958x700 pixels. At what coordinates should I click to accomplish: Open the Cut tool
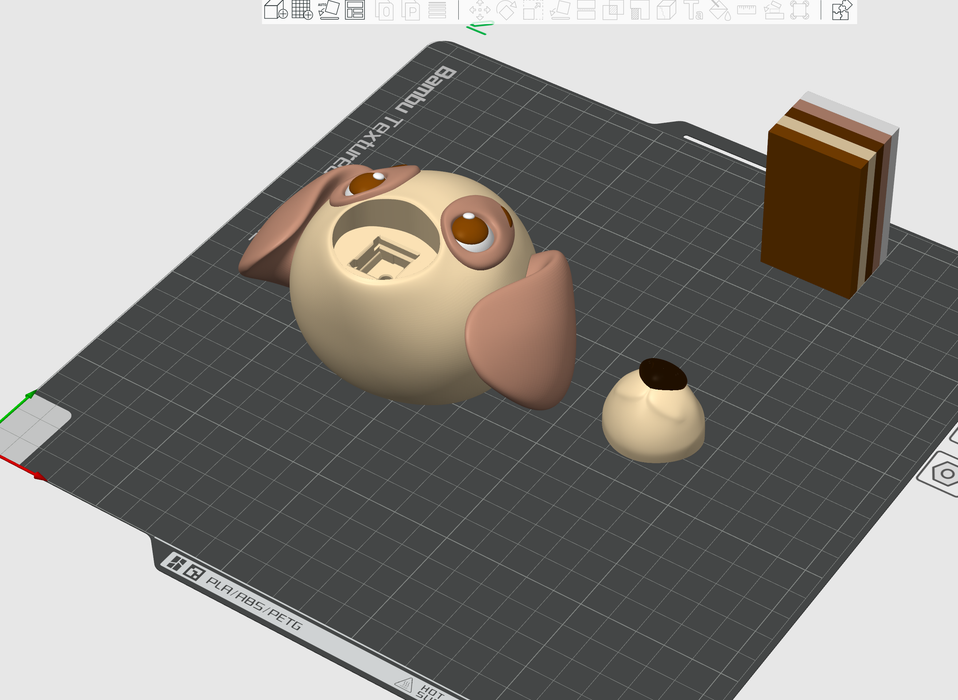[587, 11]
